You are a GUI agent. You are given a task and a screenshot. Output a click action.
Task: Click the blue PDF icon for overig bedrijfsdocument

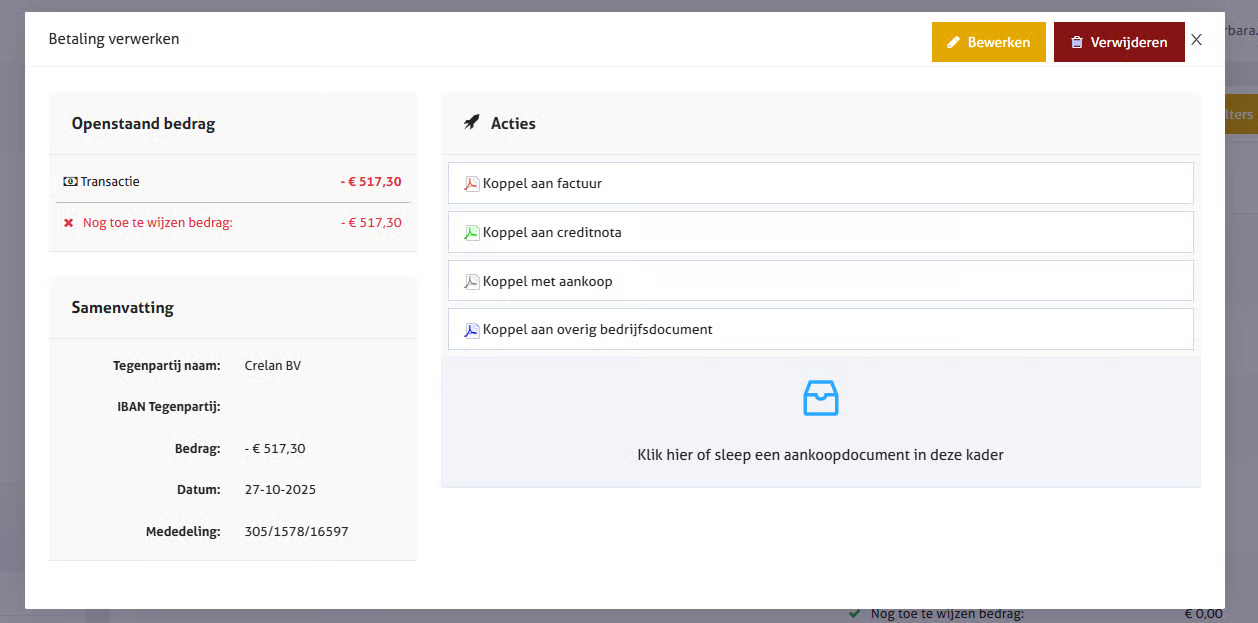click(x=472, y=330)
